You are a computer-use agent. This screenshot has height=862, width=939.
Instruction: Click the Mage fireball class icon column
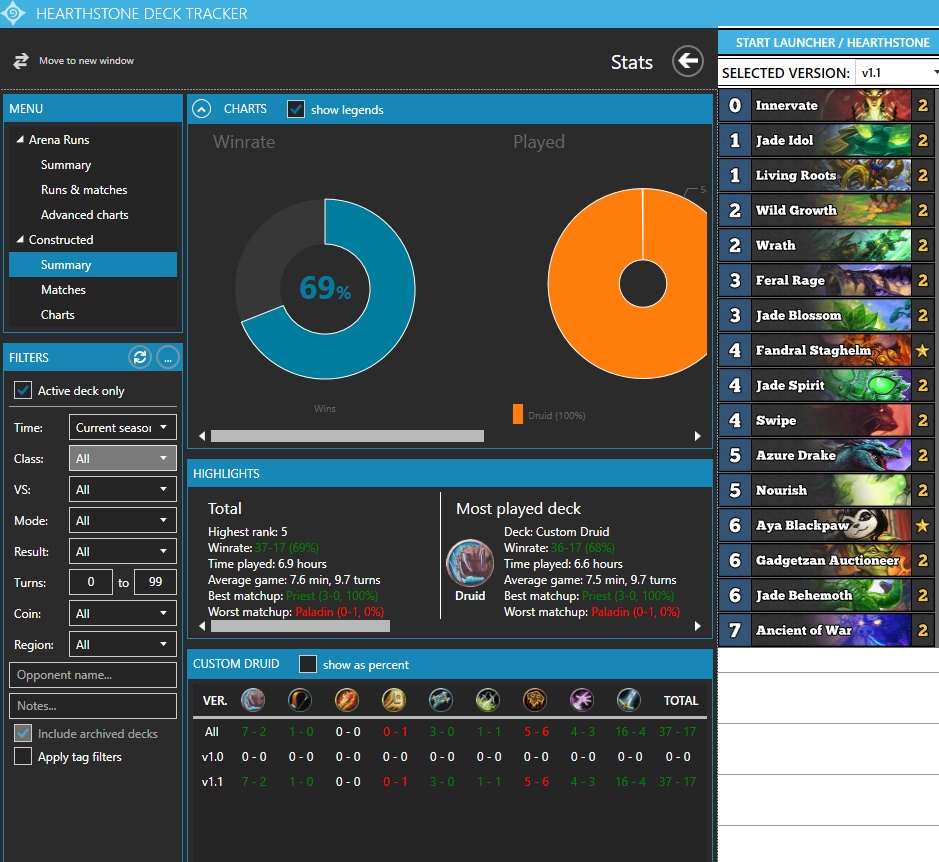click(347, 700)
